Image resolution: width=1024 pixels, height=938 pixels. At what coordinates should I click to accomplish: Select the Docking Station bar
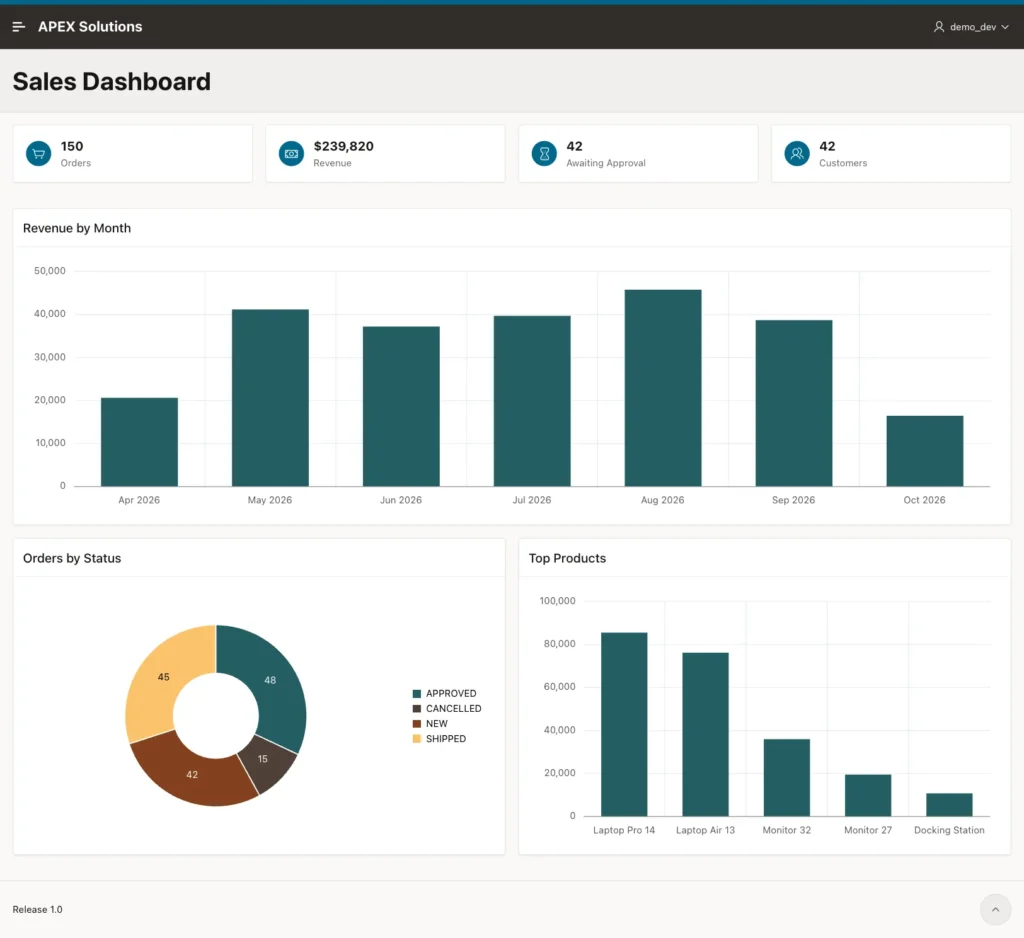coord(950,805)
